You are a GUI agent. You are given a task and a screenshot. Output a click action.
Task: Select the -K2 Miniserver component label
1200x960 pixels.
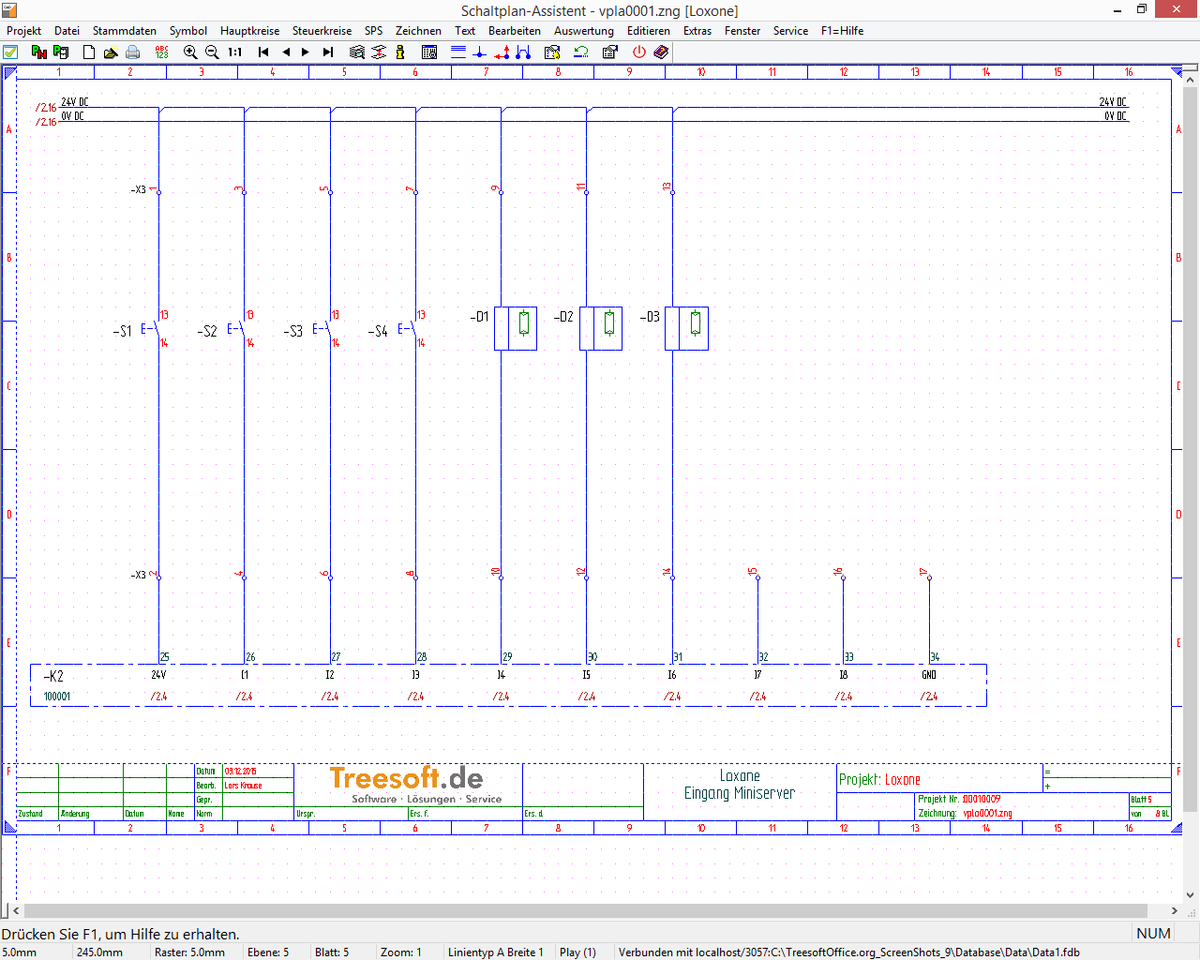[53, 676]
